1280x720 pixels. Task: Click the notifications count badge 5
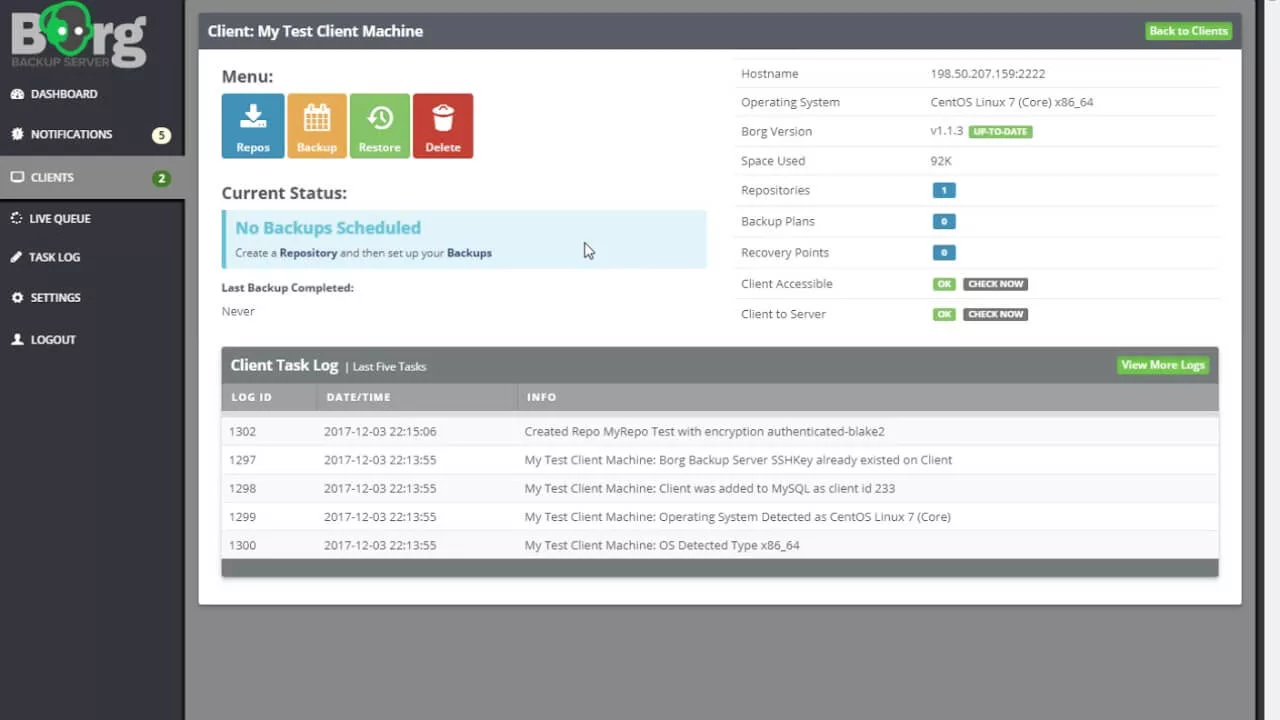pyautogui.click(x=161, y=135)
